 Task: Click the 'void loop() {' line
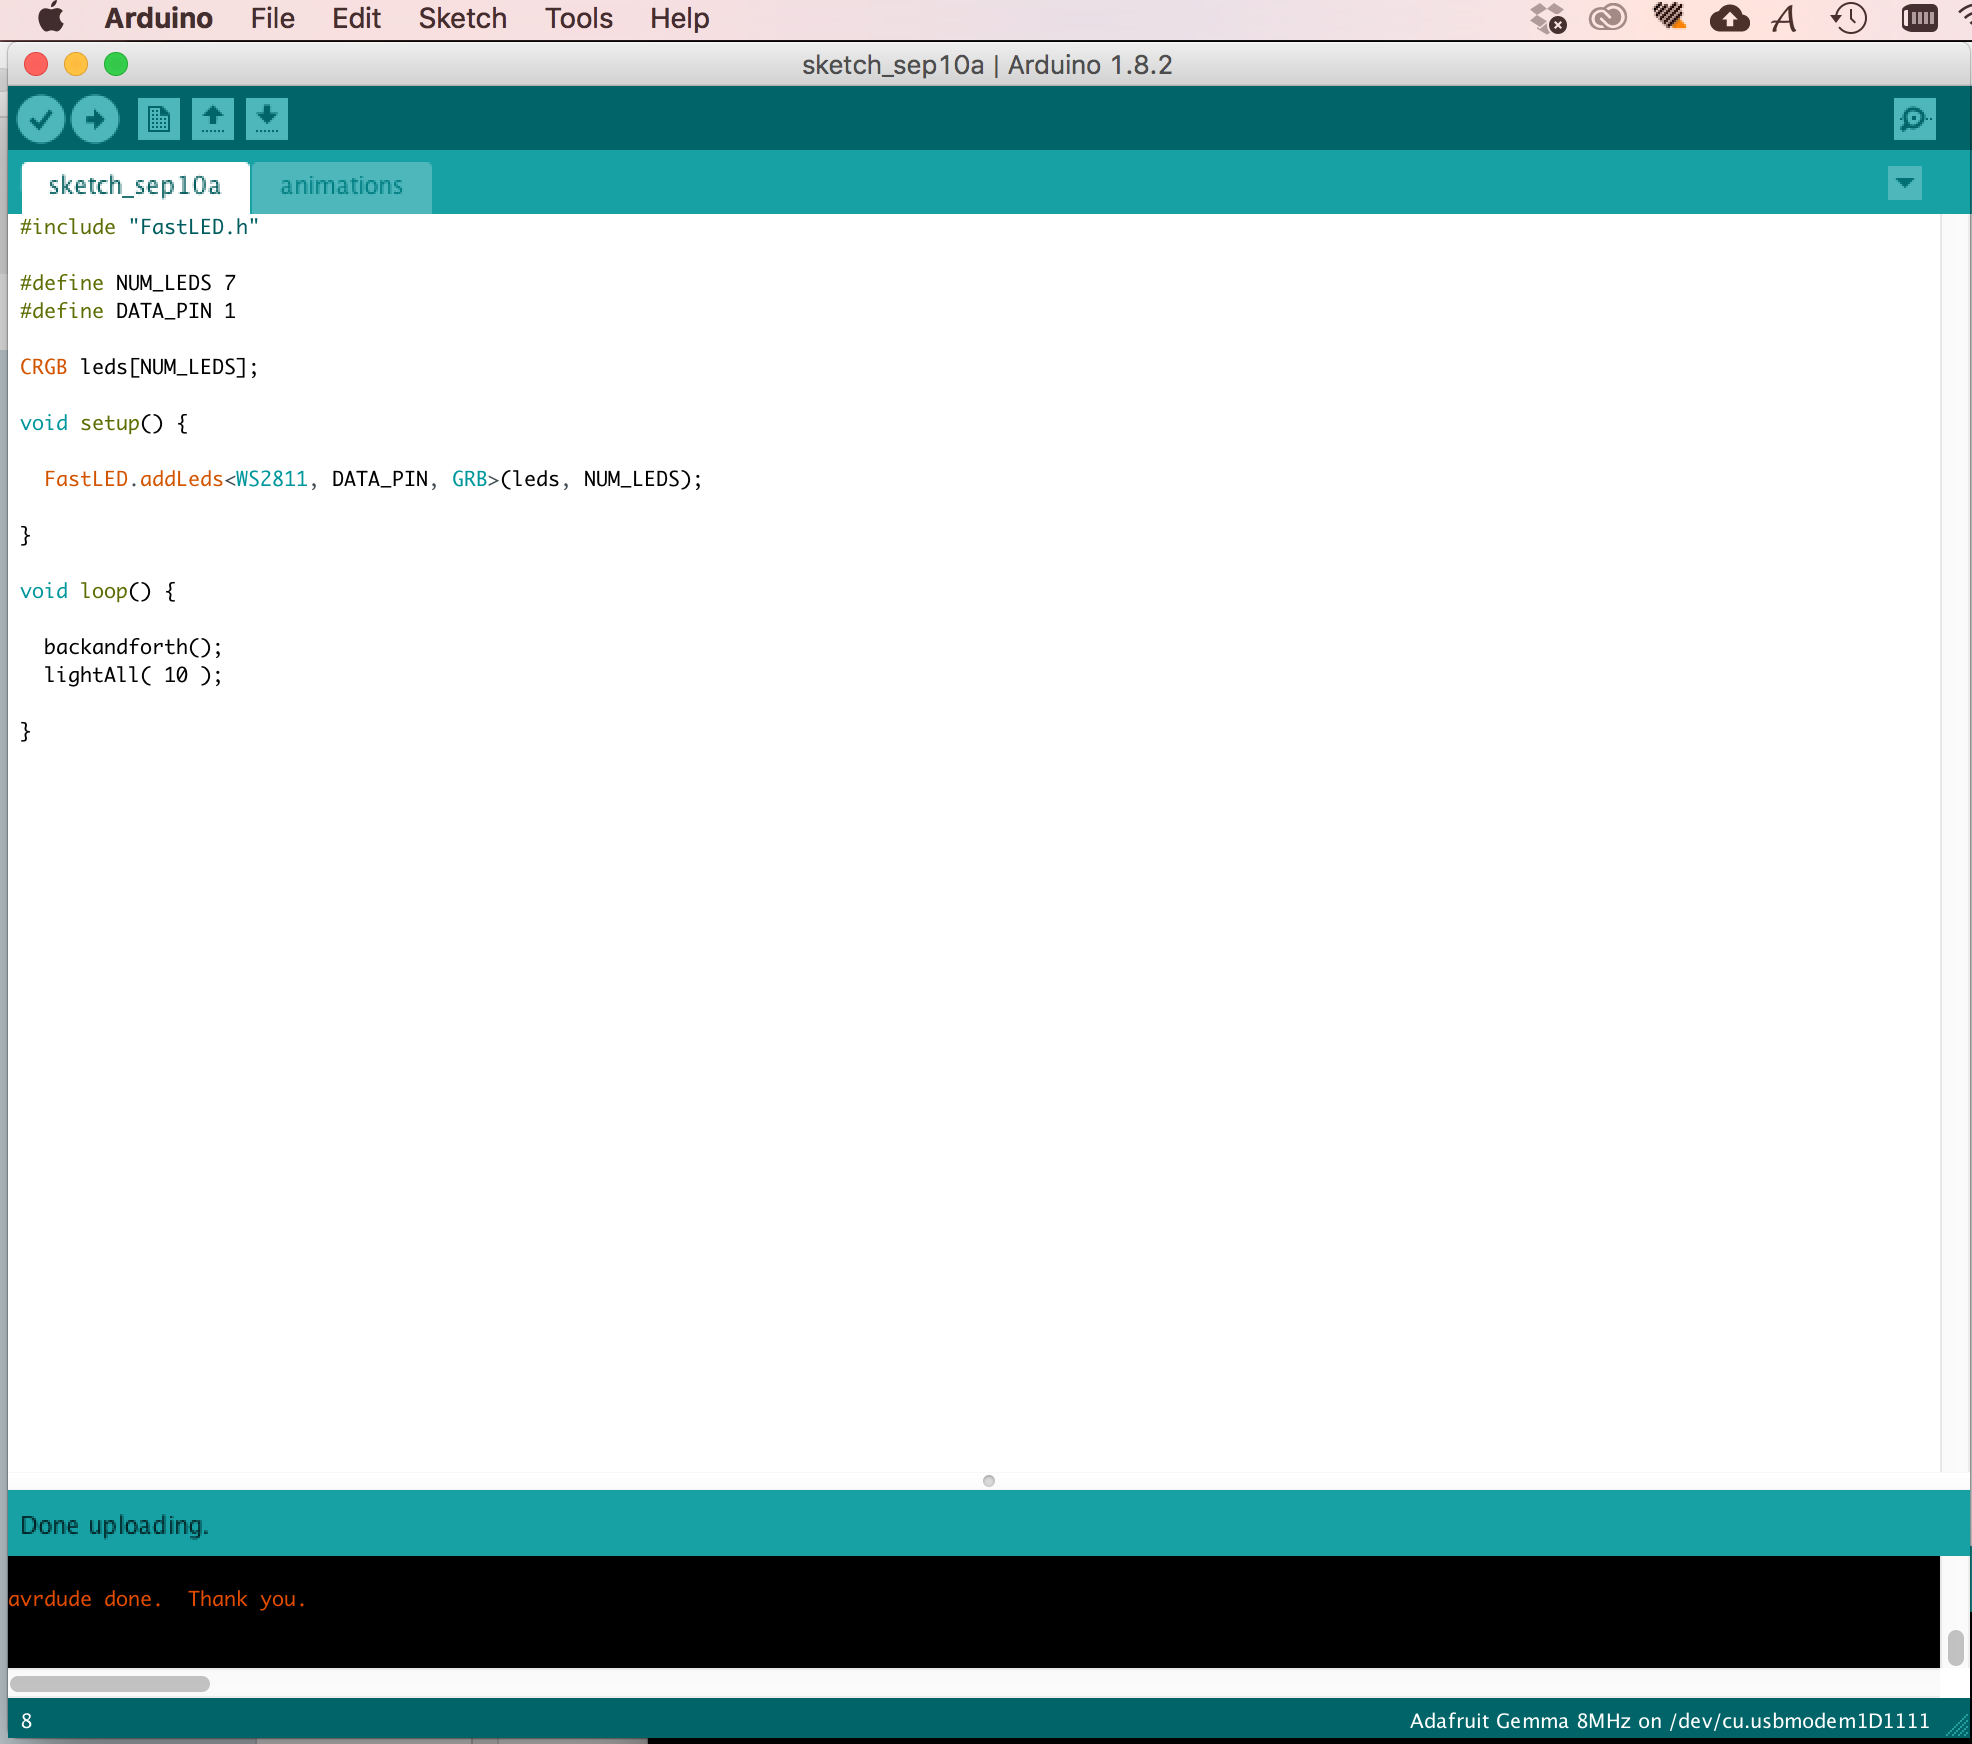pos(98,591)
